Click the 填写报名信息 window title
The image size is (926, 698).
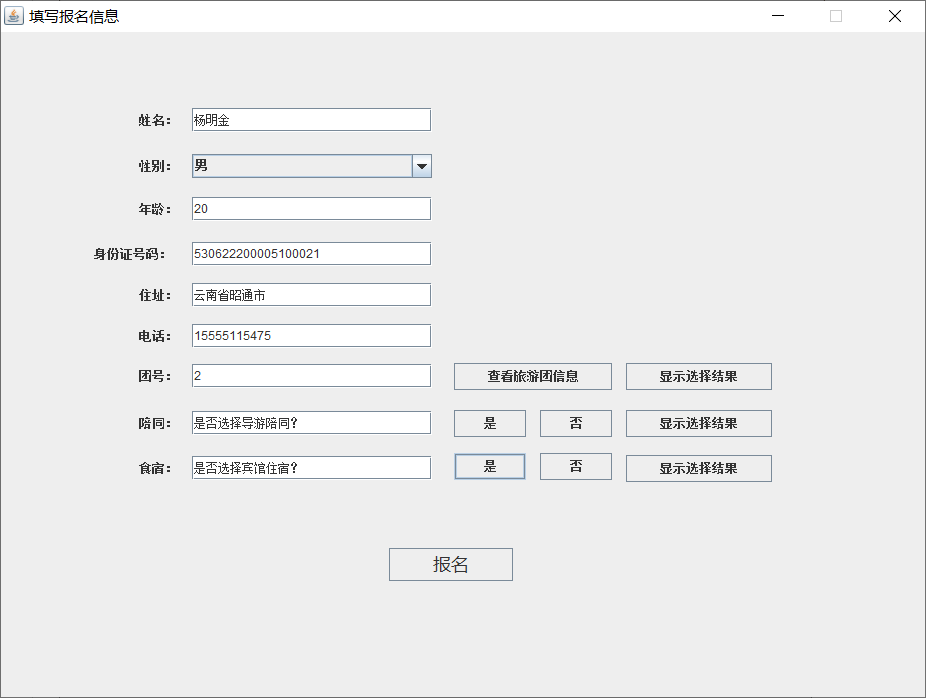click(x=74, y=17)
